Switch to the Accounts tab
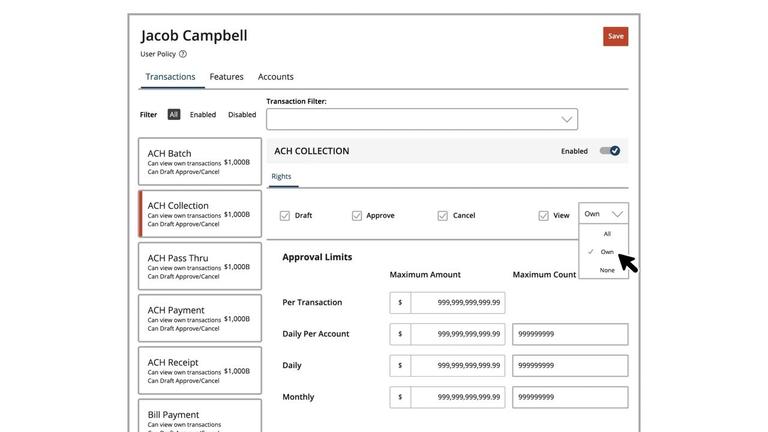This screenshot has height=432, width=768. 276,77
